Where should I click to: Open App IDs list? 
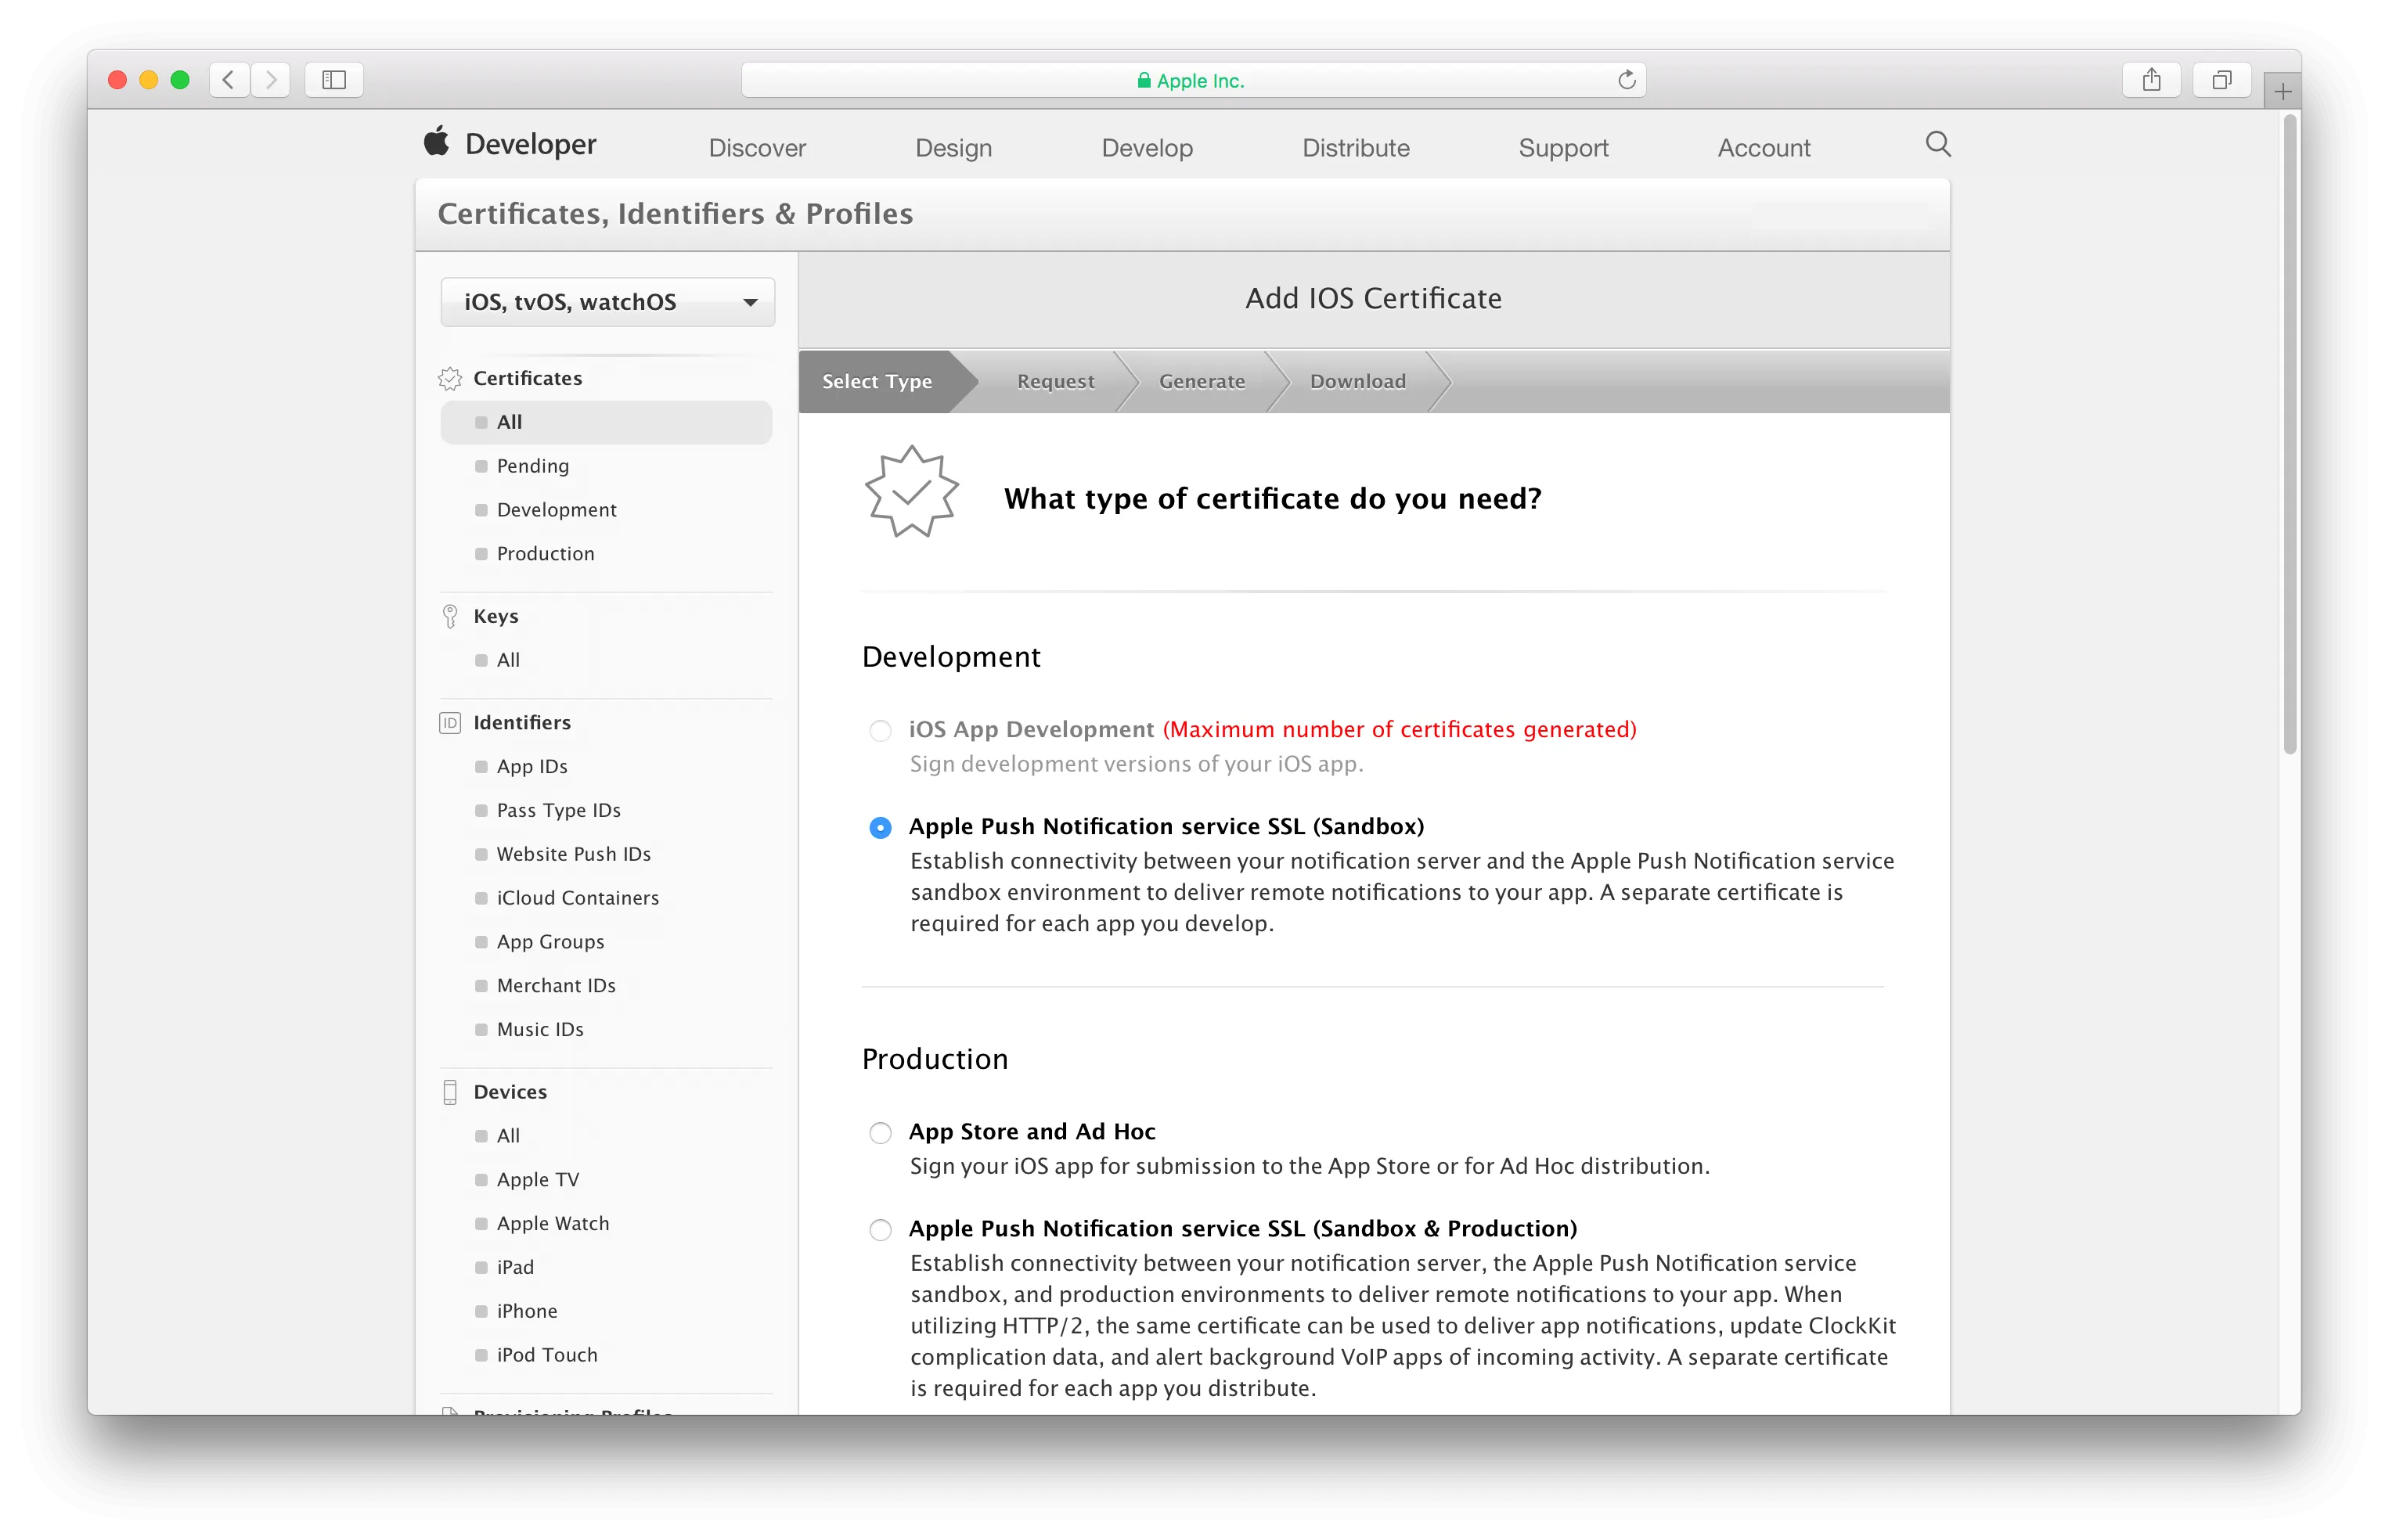[x=532, y=767]
